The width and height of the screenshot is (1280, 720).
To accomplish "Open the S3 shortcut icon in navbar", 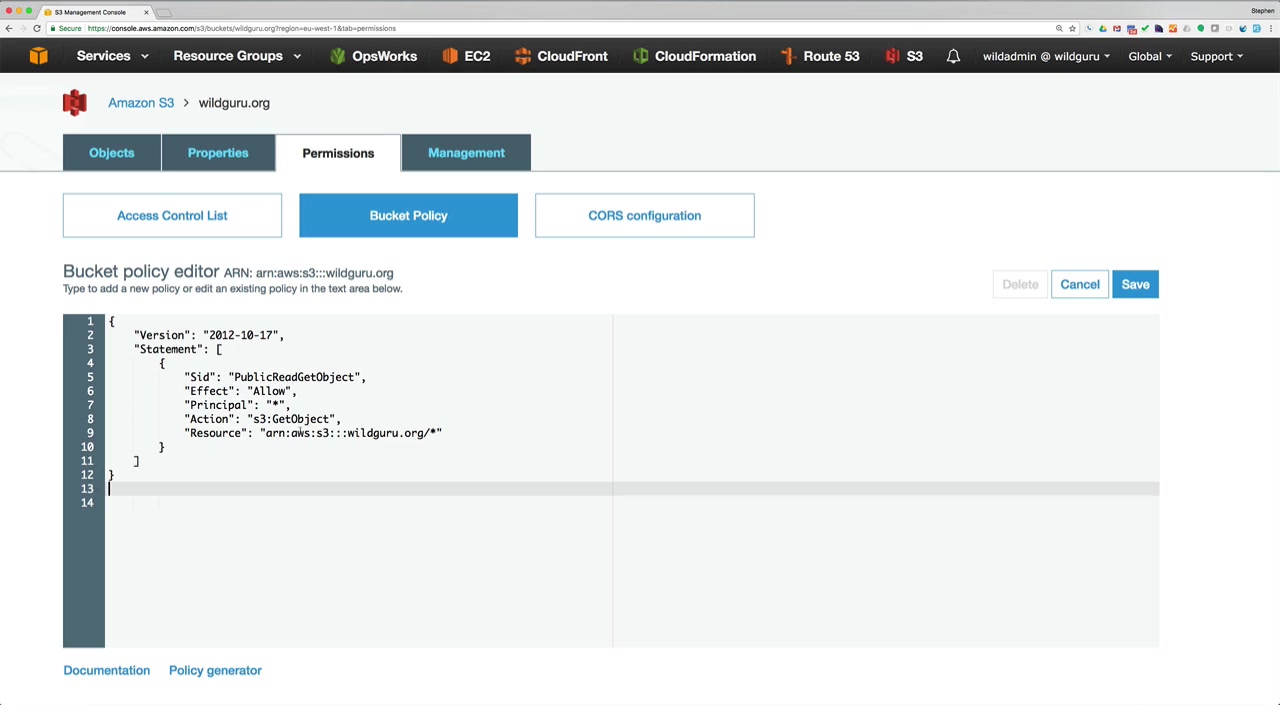I will pyautogui.click(x=892, y=56).
